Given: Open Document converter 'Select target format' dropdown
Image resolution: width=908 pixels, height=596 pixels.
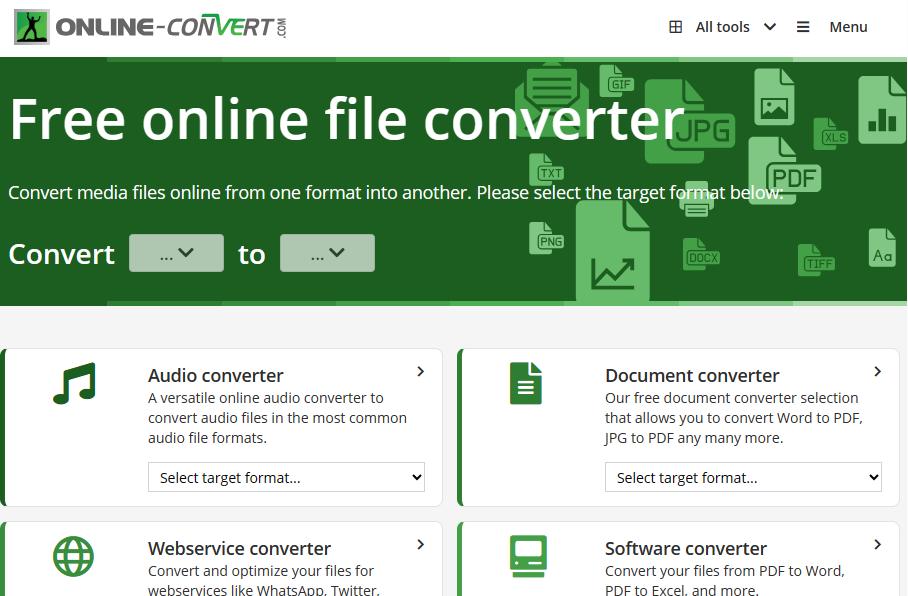Looking at the screenshot, I should tap(743, 477).
